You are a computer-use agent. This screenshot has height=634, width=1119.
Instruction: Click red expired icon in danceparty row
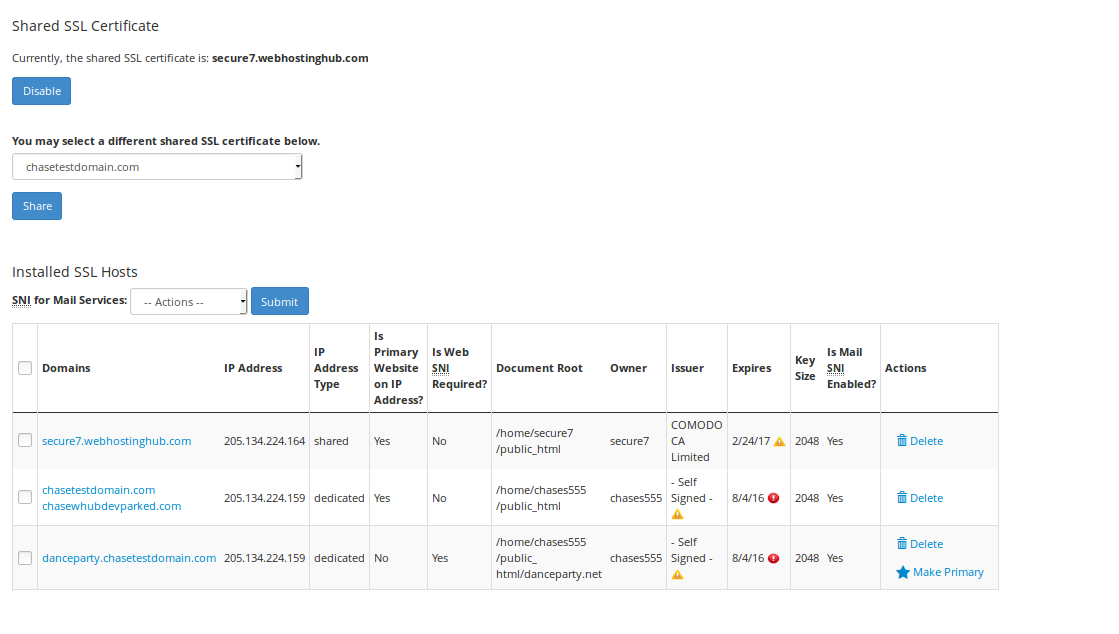pyautogui.click(x=774, y=558)
